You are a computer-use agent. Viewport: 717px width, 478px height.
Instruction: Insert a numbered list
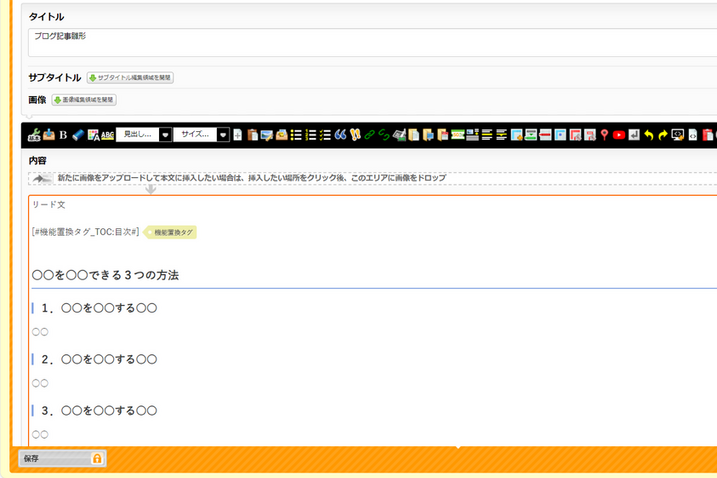(311, 134)
